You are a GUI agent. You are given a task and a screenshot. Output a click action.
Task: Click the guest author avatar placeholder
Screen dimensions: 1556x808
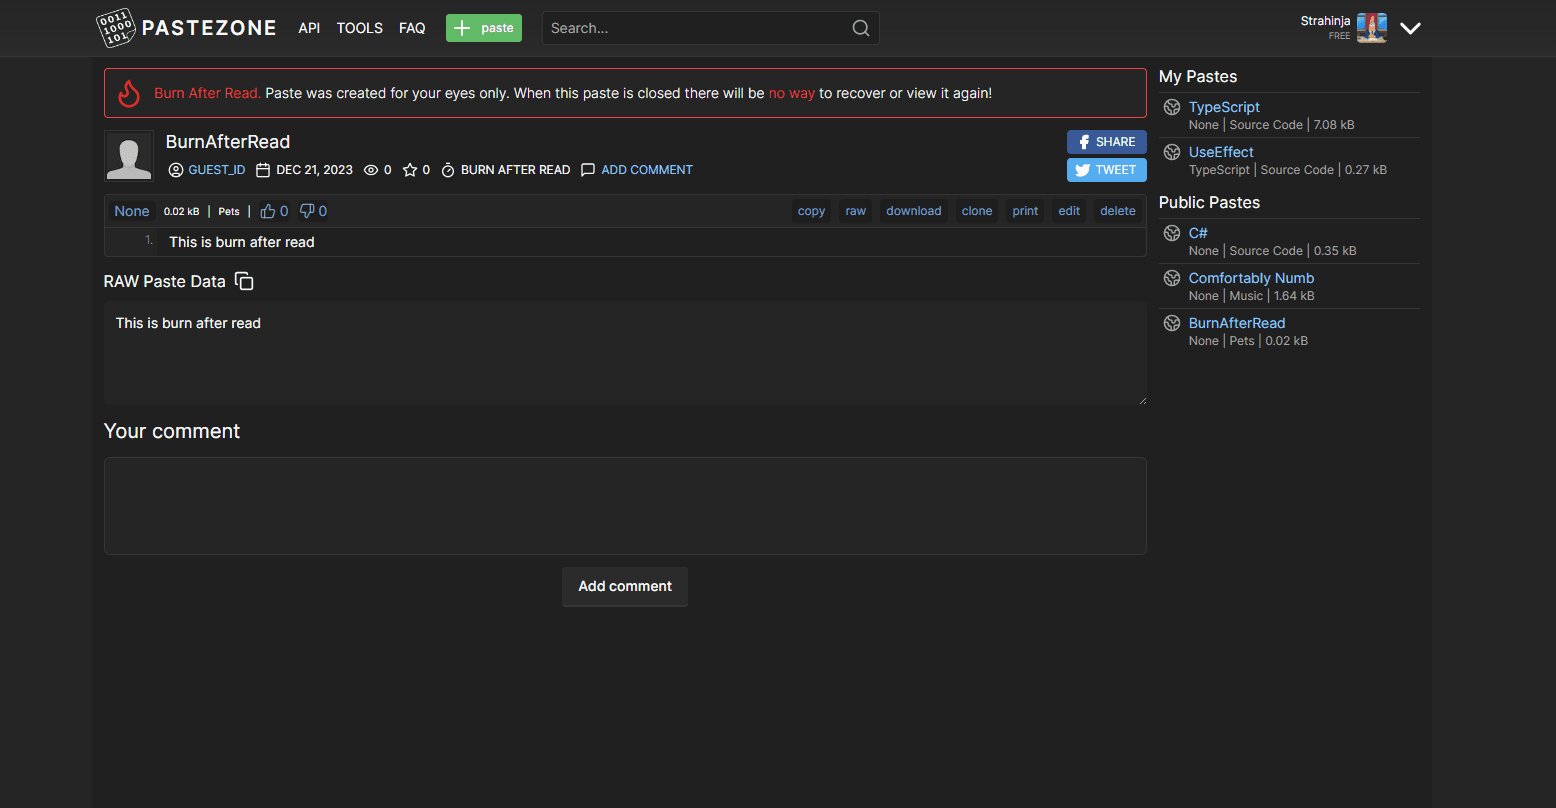129,155
